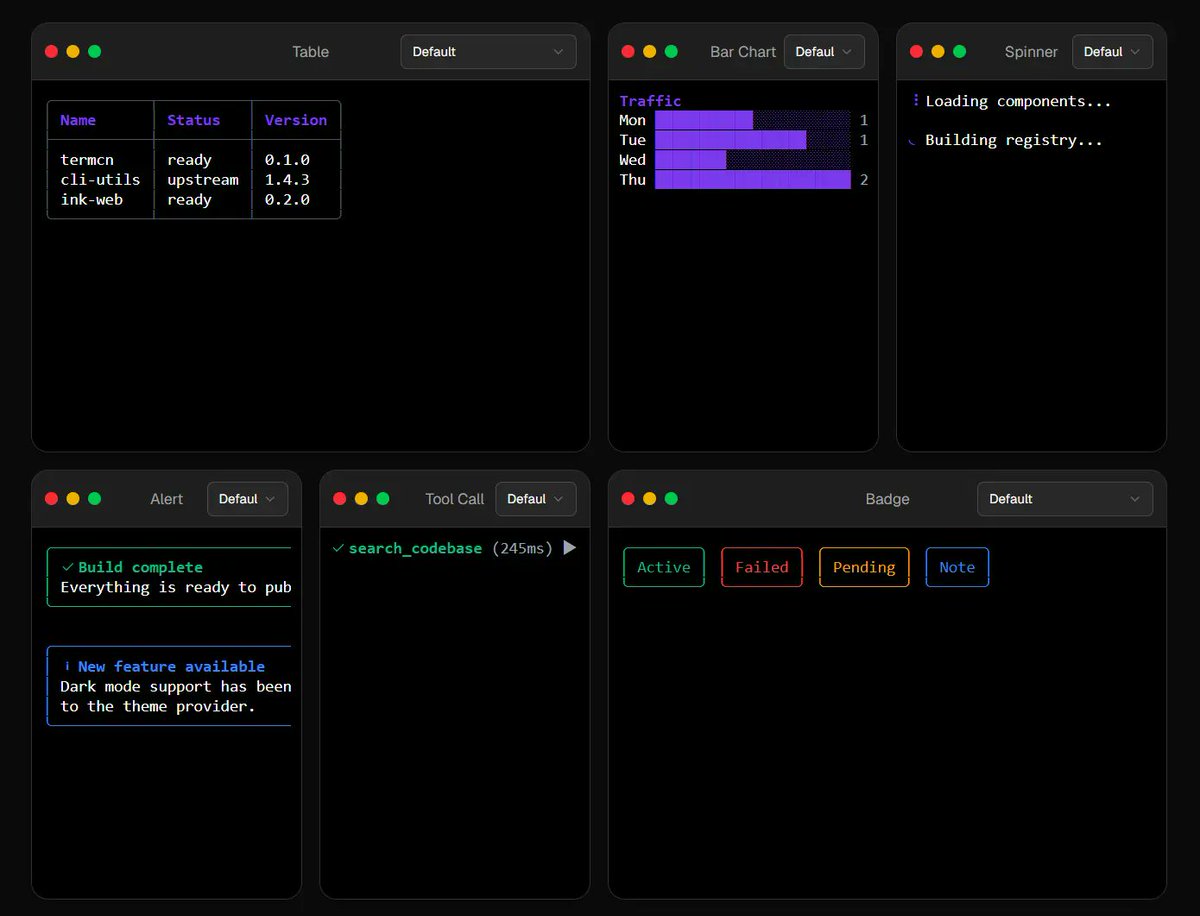1200x916 pixels.
Task: Open the Default dropdown in Alert window
Action: pyautogui.click(x=247, y=499)
